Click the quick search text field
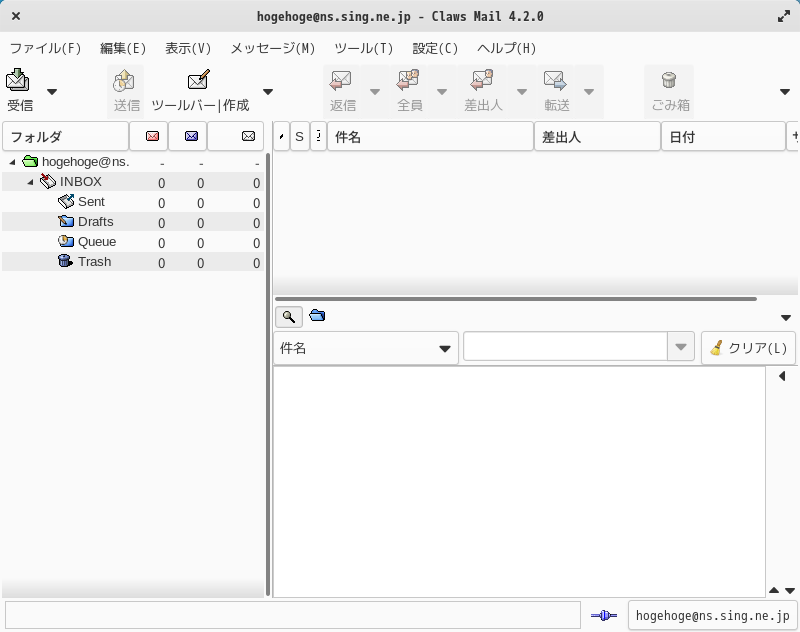The width and height of the screenshot is (800, 632). [565, 346]
